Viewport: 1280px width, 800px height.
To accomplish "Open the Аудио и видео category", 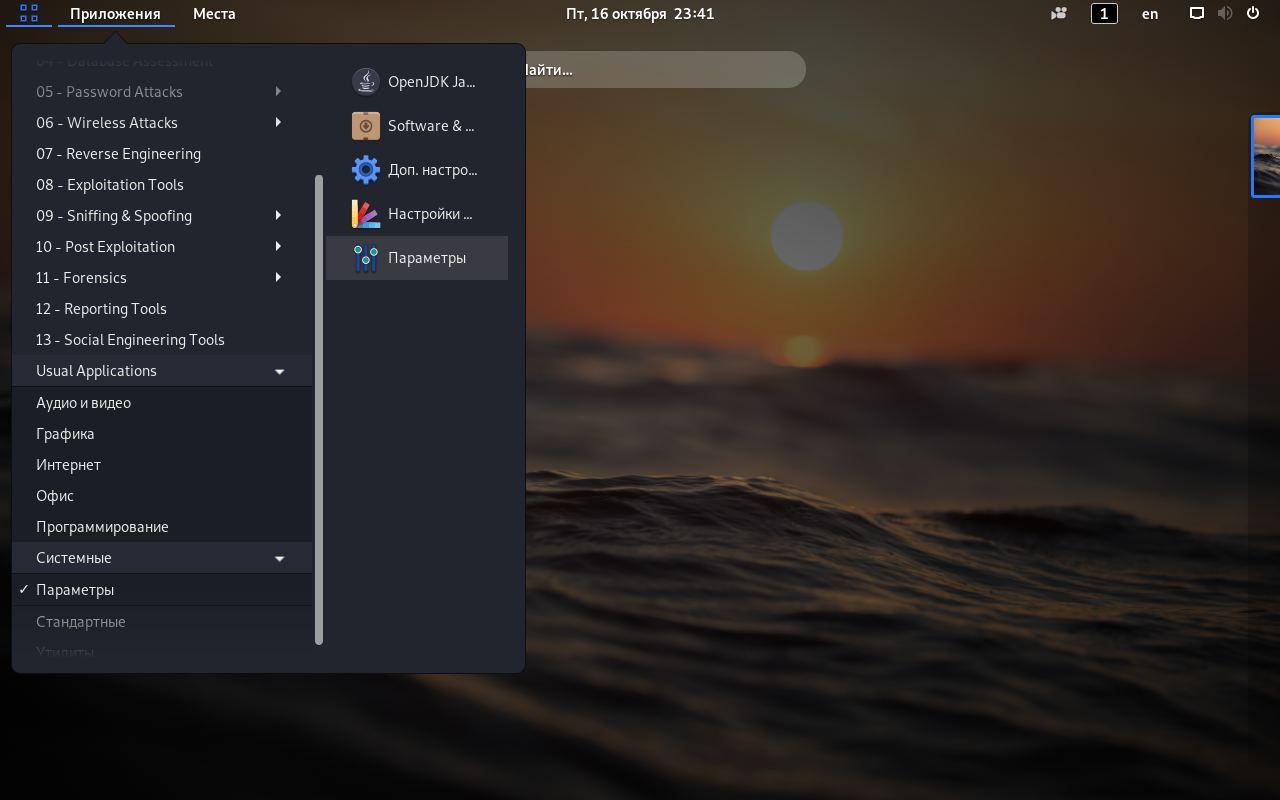I will click(162, 403).
